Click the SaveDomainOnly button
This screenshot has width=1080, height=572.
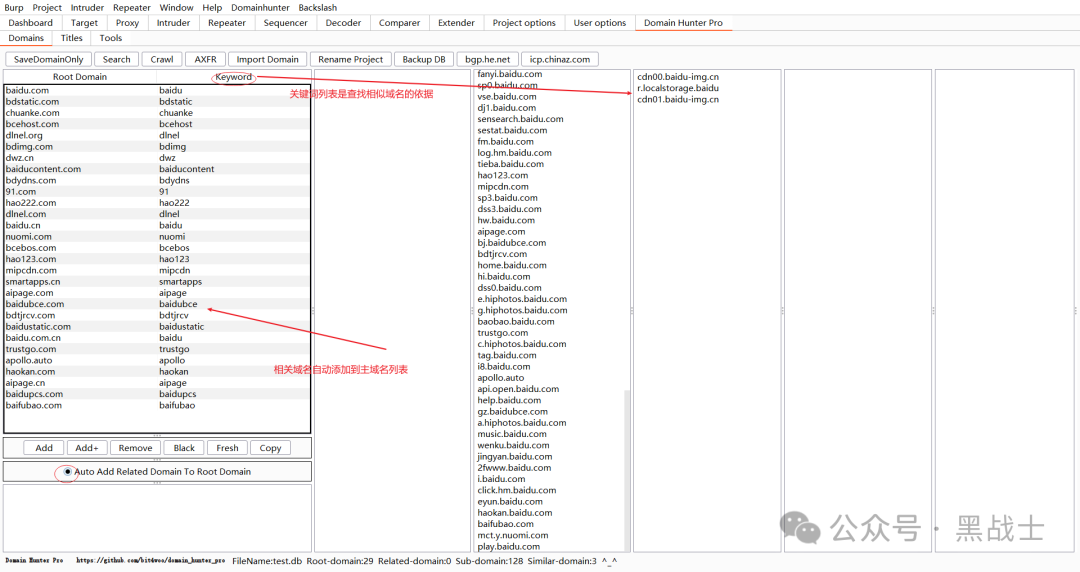(48, 59)
